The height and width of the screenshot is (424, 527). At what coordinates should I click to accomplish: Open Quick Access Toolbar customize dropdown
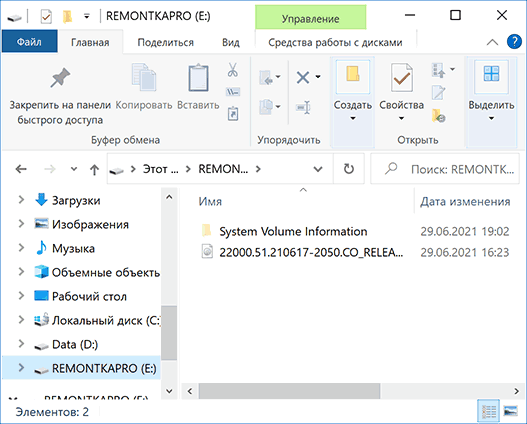tap(87, 16)
